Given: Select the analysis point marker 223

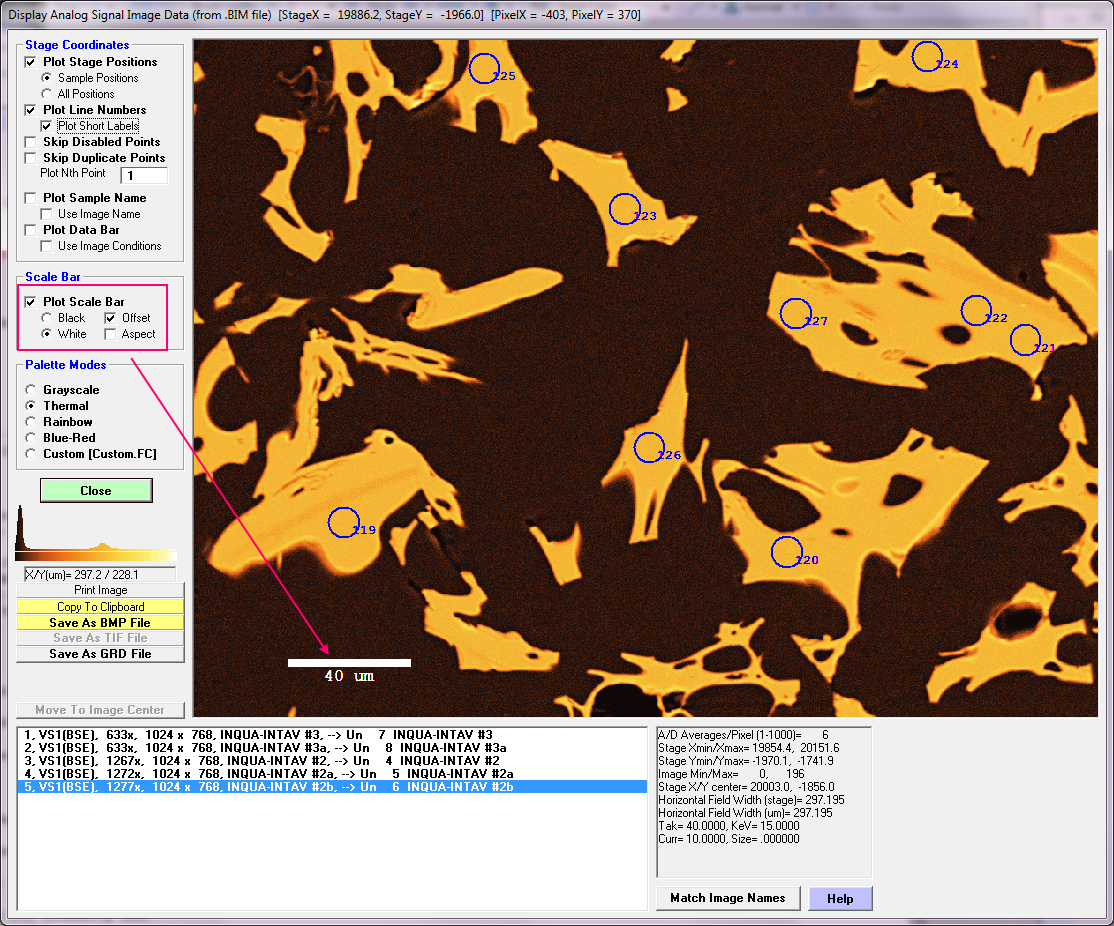Looking at the screenshot, I should 625,209.
